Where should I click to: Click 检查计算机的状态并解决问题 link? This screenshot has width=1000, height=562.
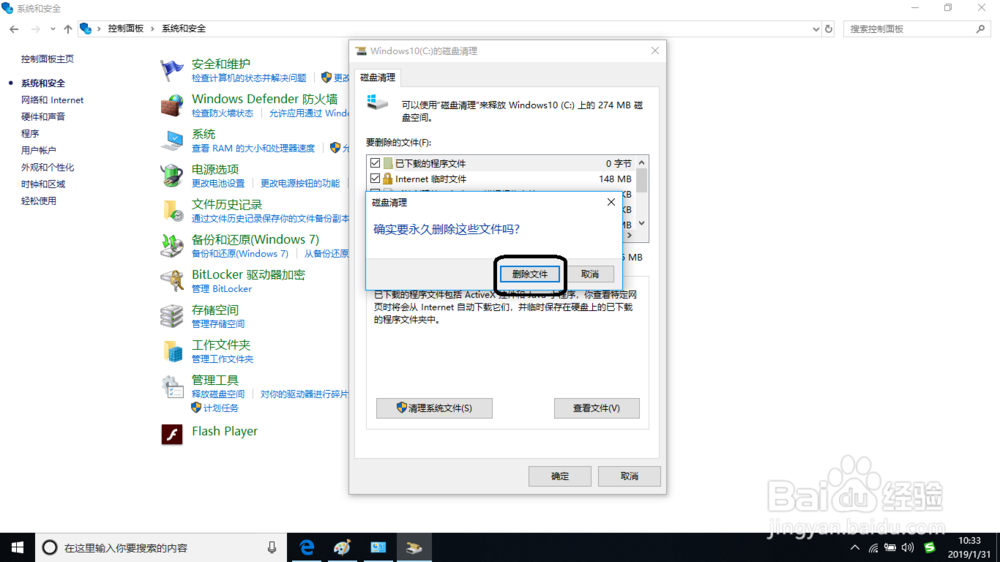[249, 78]
